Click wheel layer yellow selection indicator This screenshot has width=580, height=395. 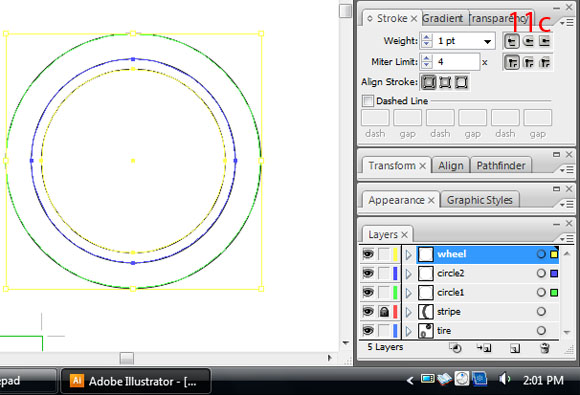click(554, 254)
